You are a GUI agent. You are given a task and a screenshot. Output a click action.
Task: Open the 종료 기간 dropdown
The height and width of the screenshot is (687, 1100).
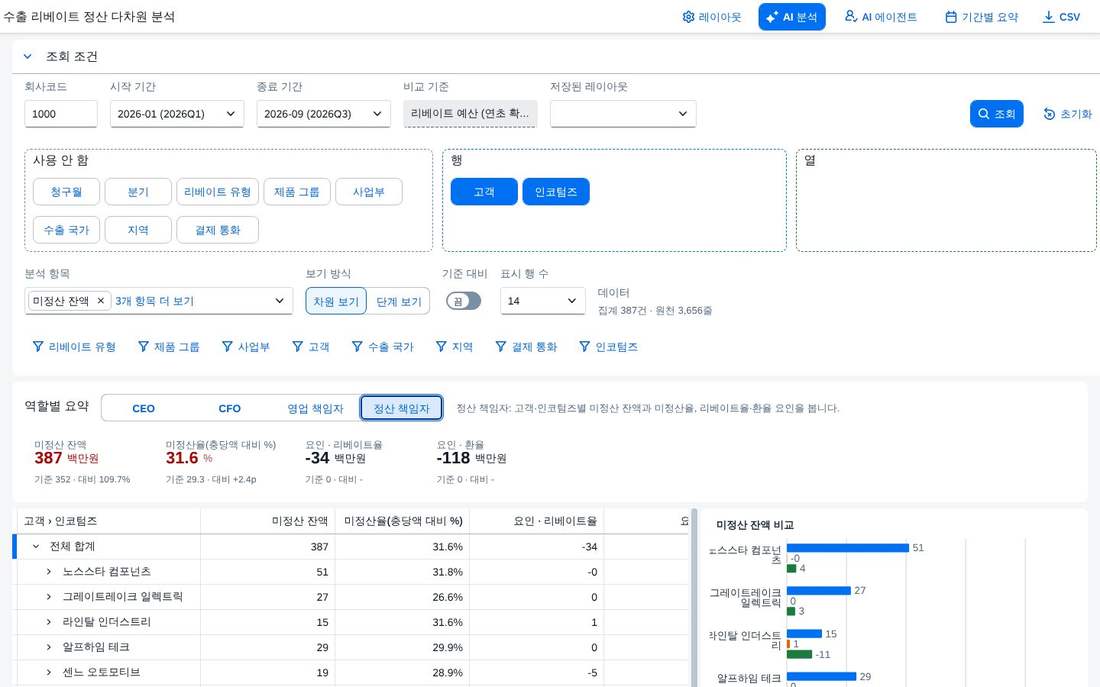click(x=323, y=114)
